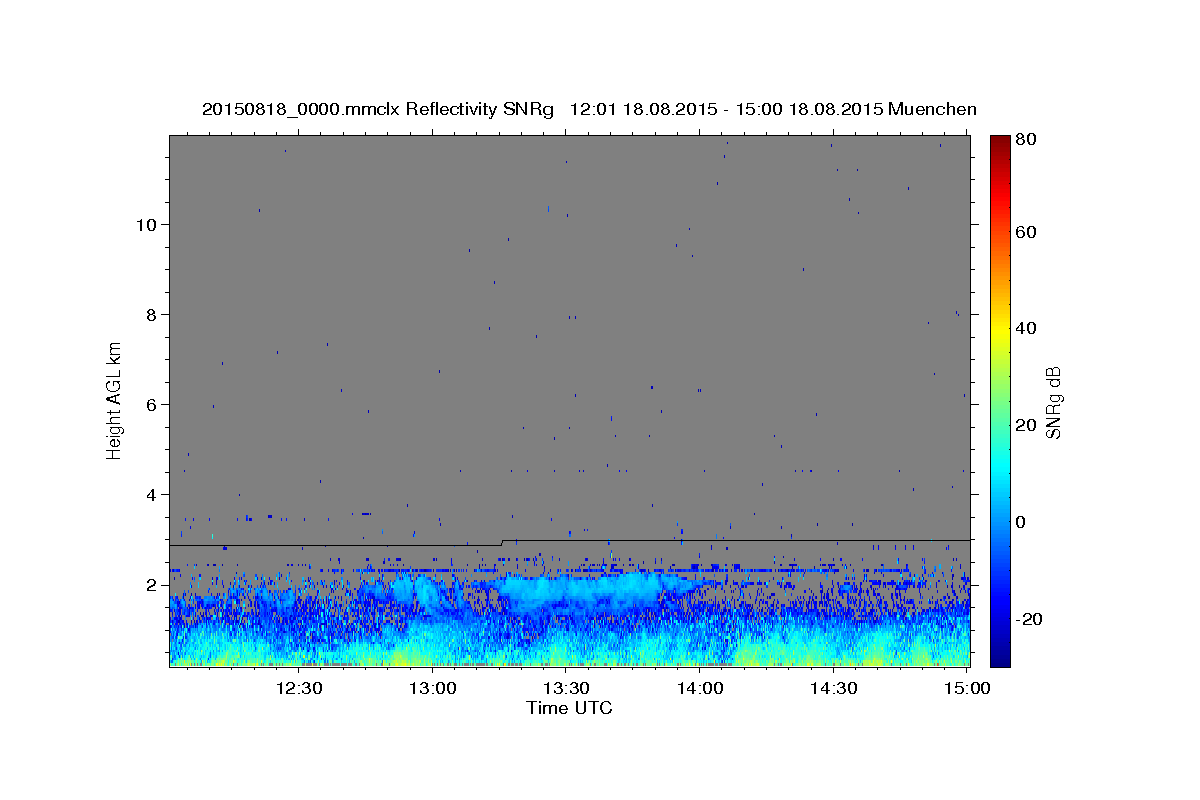
Task: Click the step in the black line
Action: pyautogui.click(x=502, y=543)
